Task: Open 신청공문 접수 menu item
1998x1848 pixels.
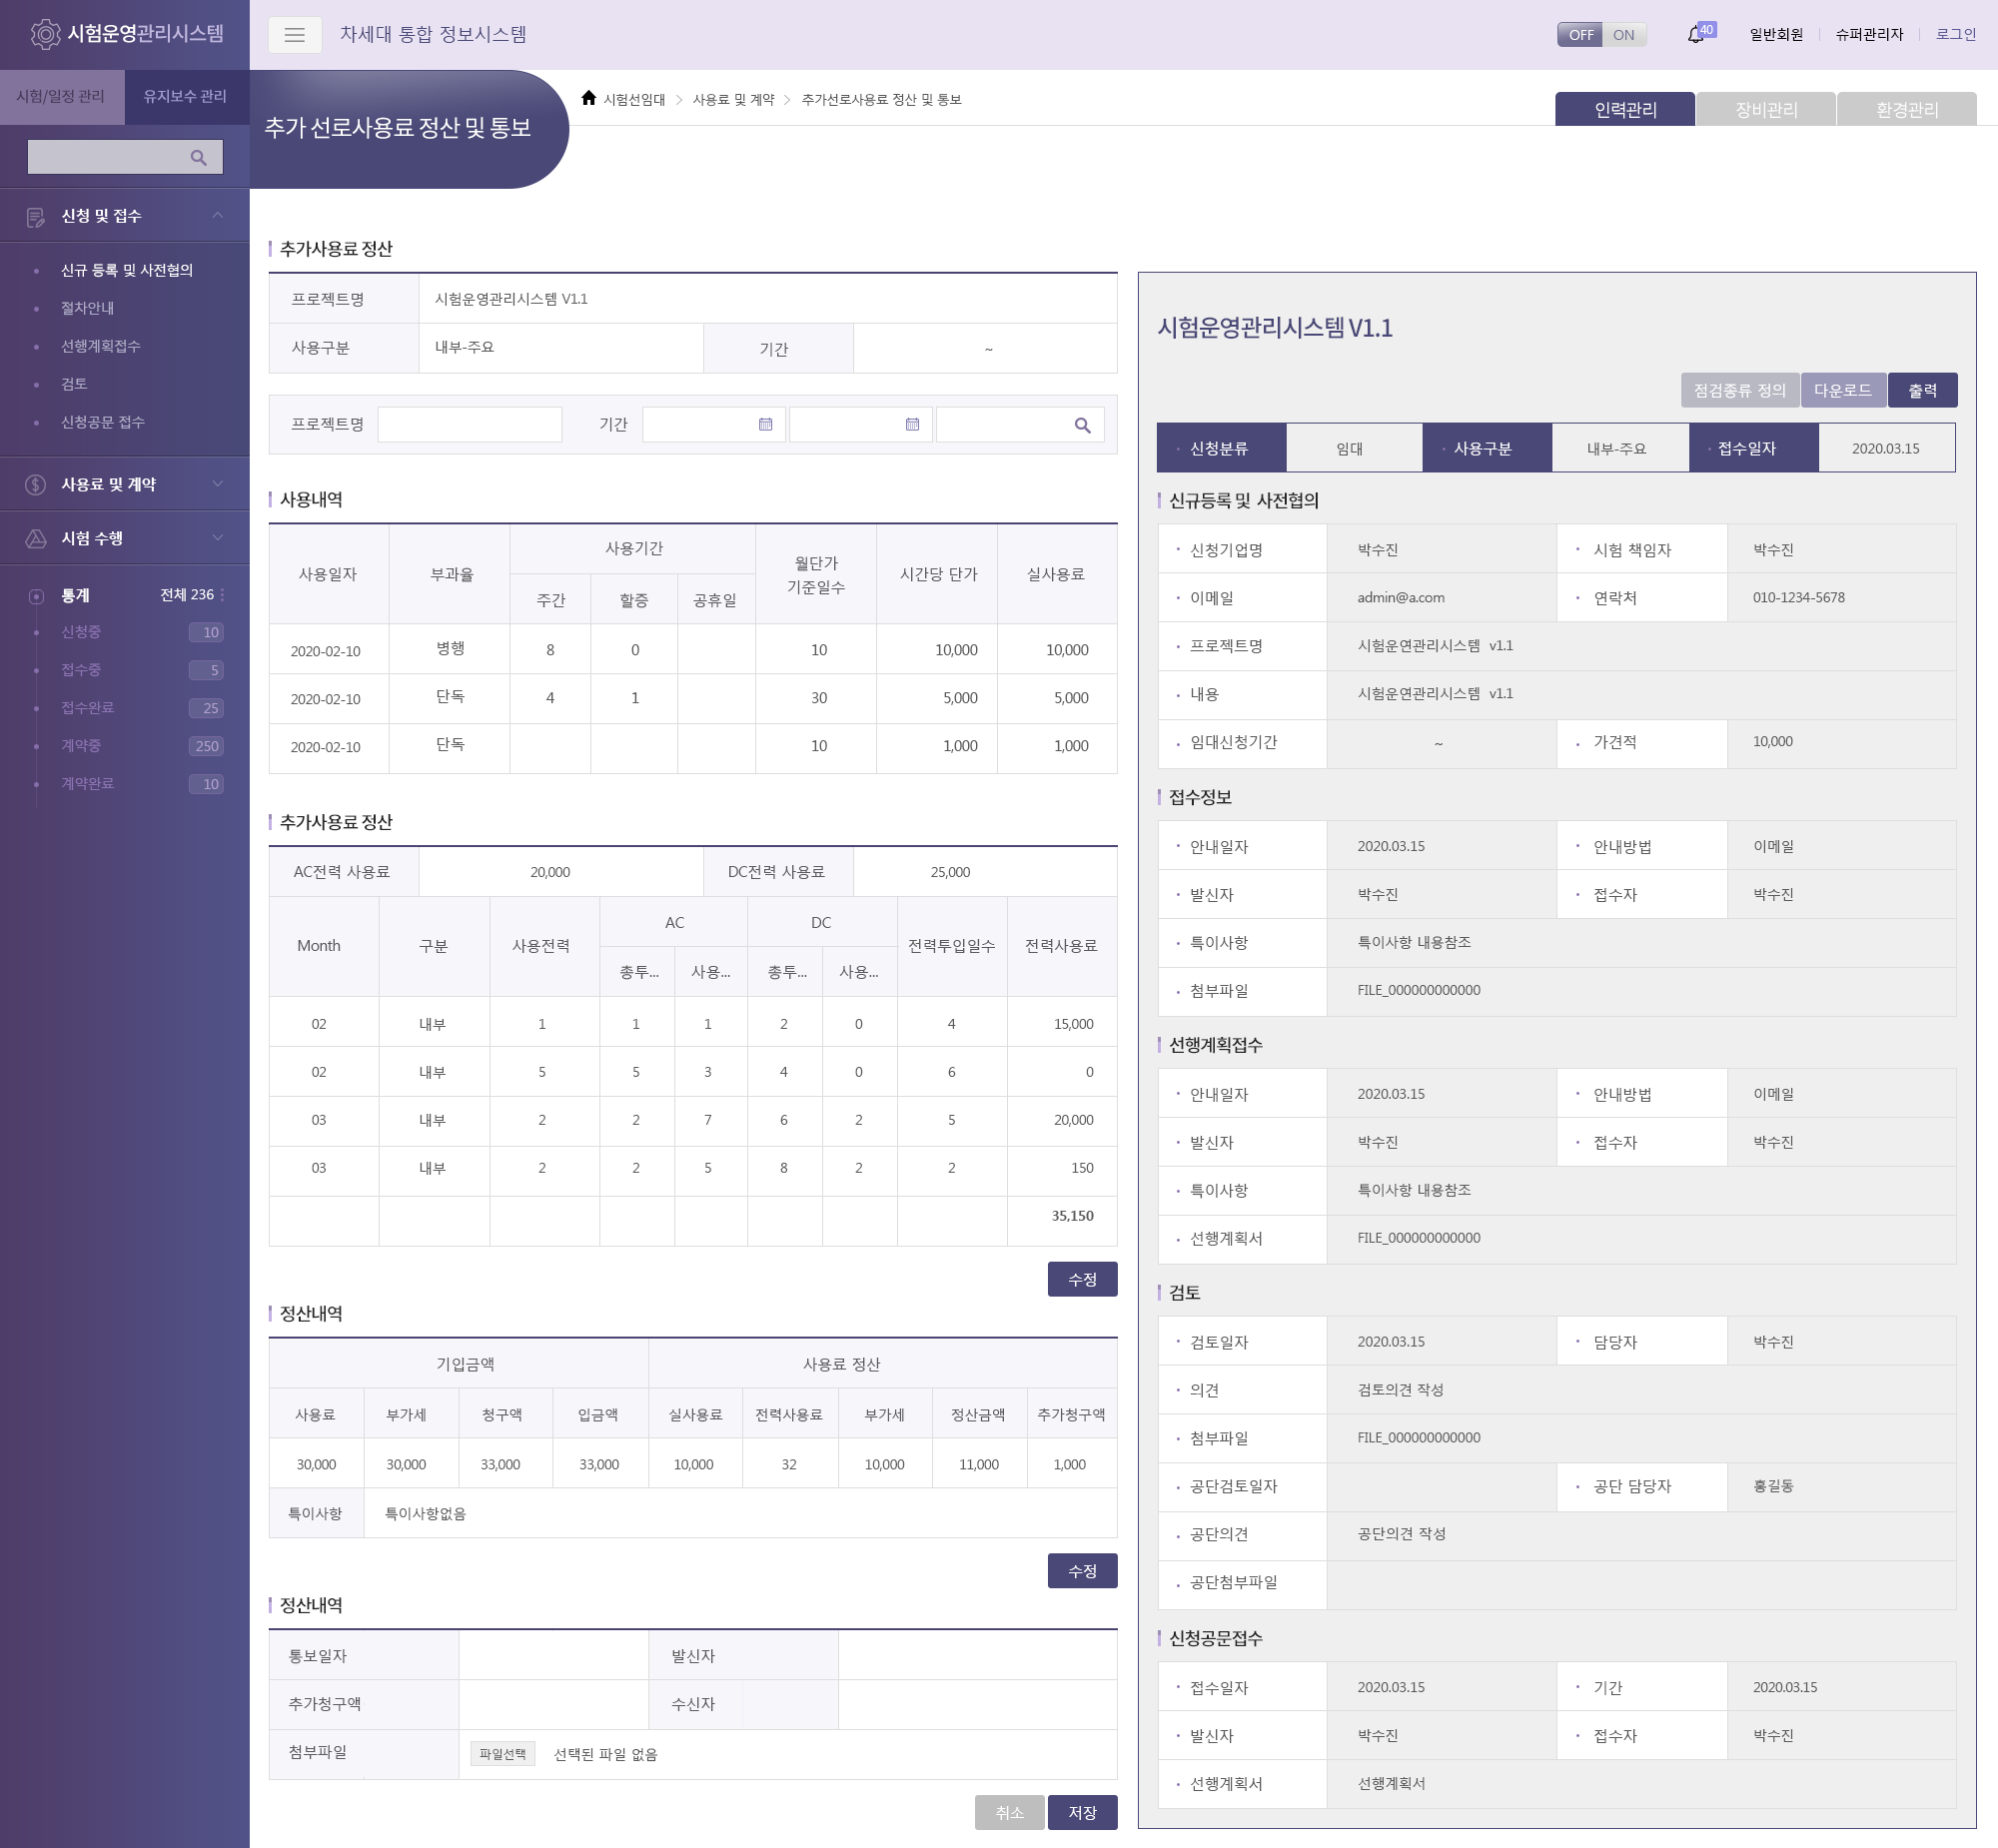Action: pyautogui.click(x=103, y=422)
